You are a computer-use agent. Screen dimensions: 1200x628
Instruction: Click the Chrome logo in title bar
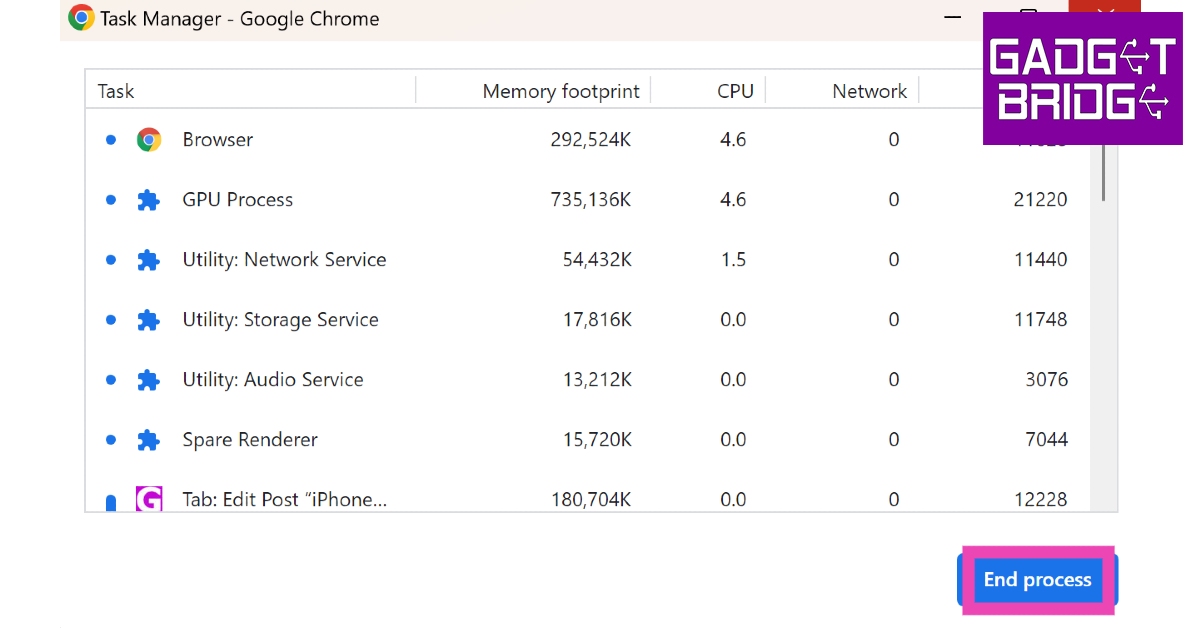[x=81, y=18]
